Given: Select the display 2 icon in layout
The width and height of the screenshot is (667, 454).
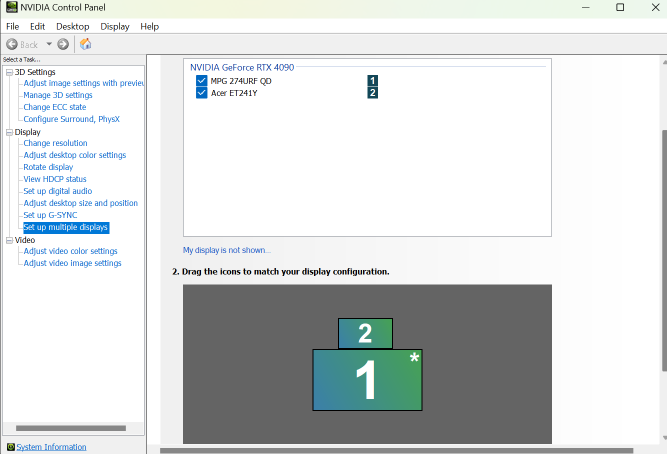Looking at the screenshot, I should pyautogui.click(x=365, y=333).
